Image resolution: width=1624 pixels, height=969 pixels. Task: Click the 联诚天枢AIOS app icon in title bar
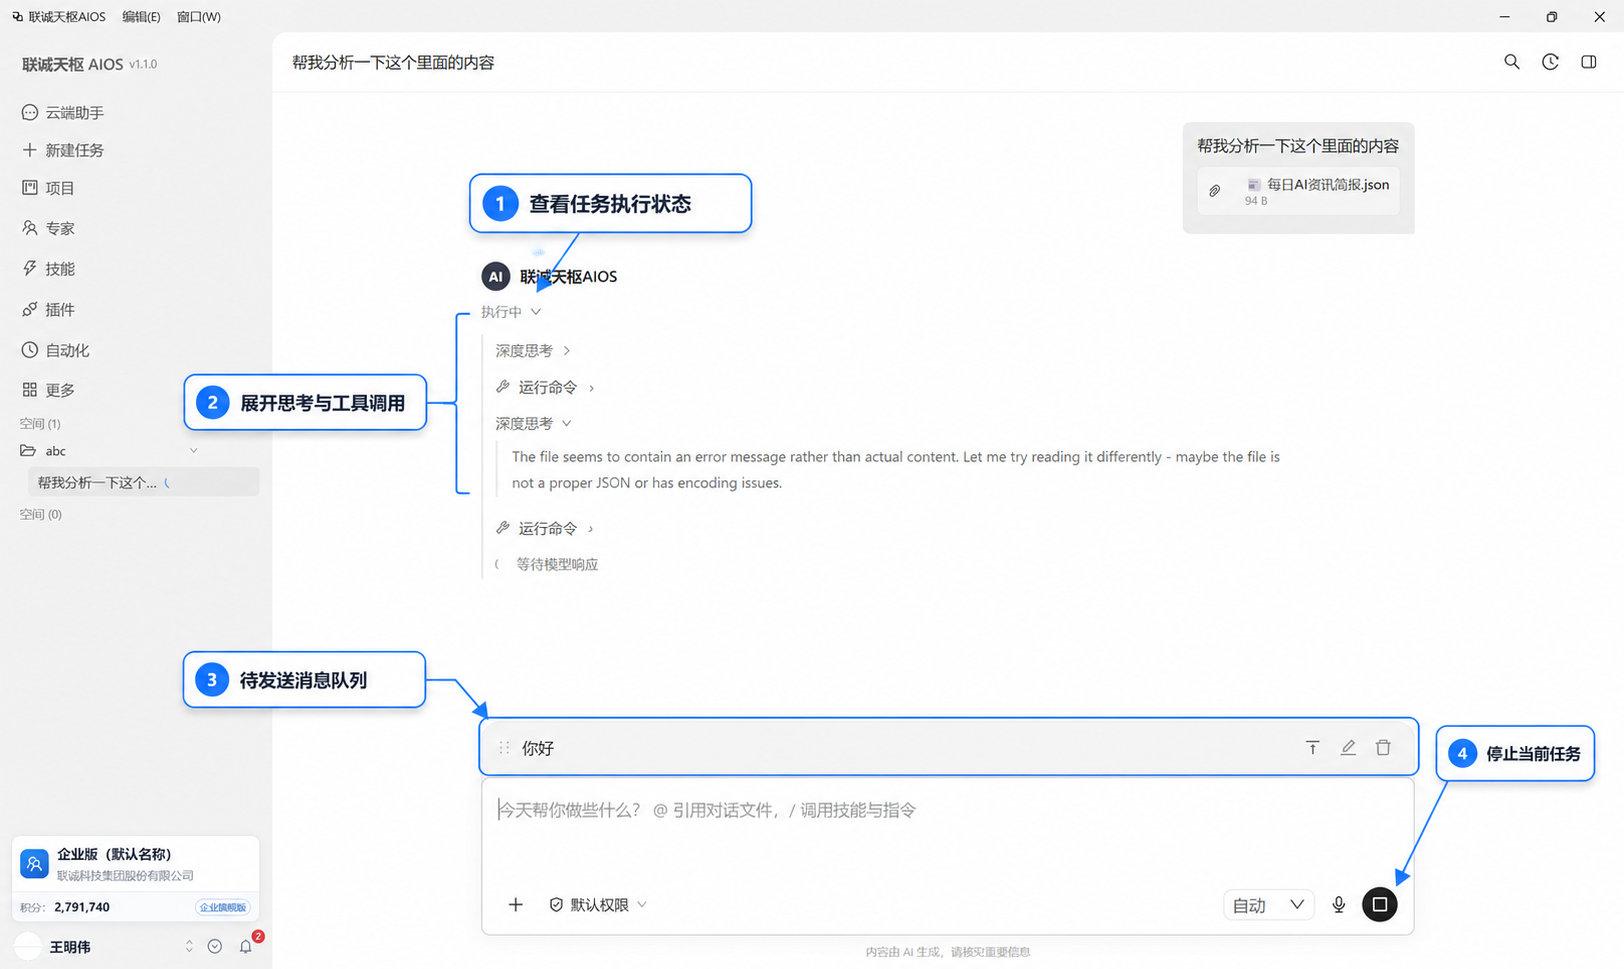point(17,17)
